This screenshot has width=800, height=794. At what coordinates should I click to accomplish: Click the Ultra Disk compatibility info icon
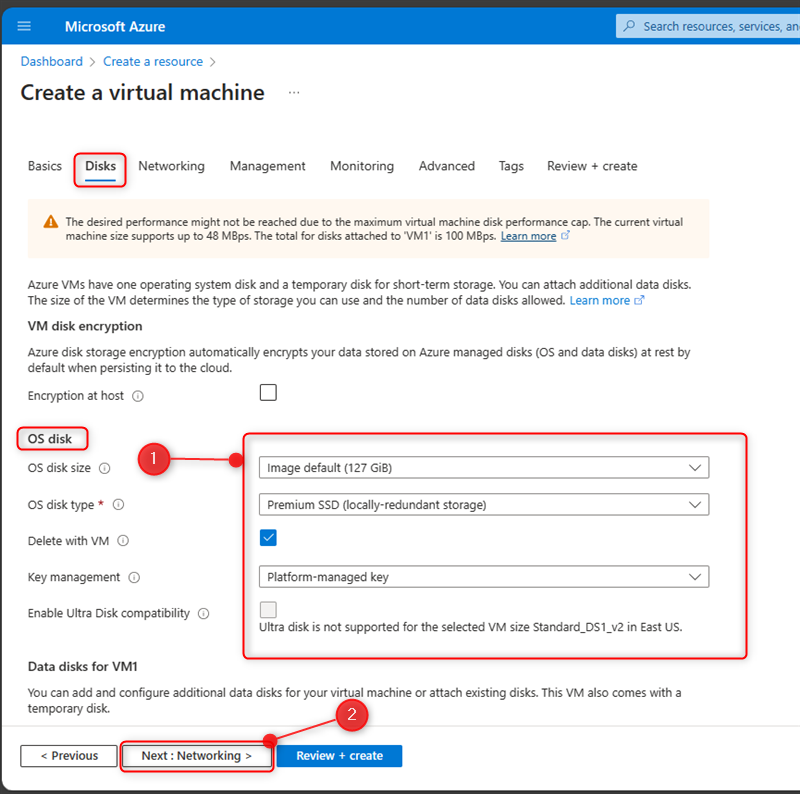click(x=203, y=614)
